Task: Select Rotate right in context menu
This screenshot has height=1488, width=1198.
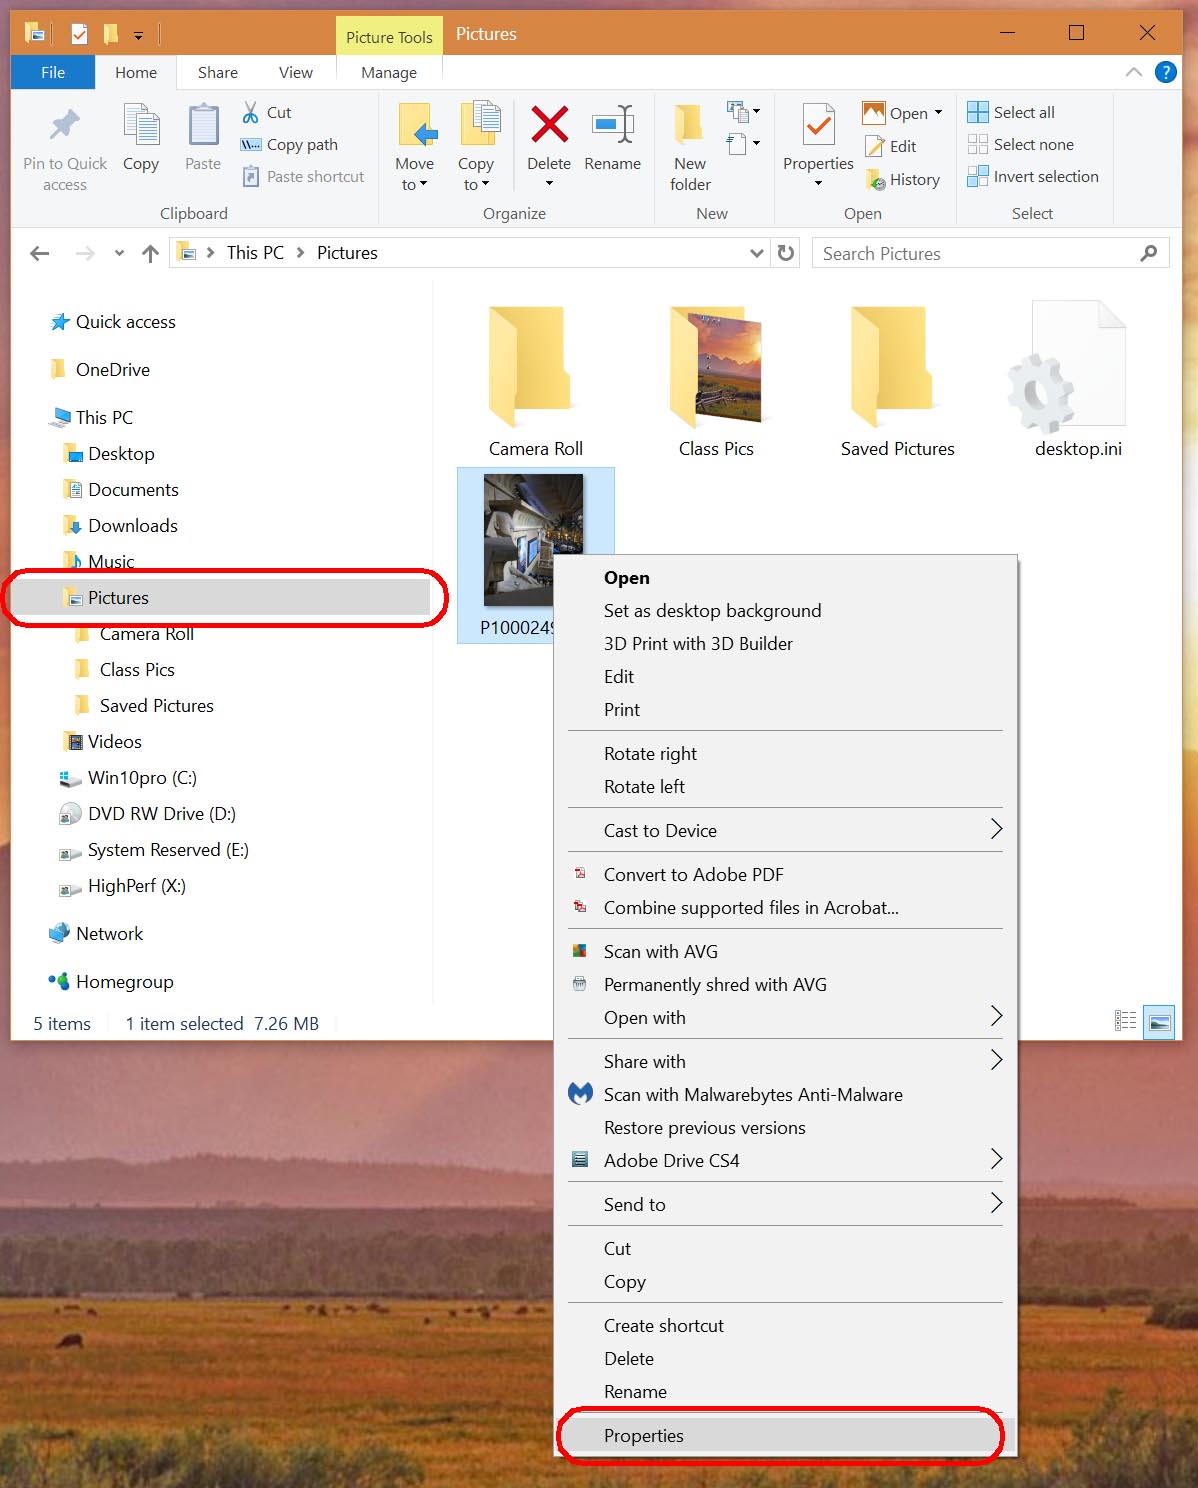Action: tap(650, 754)
